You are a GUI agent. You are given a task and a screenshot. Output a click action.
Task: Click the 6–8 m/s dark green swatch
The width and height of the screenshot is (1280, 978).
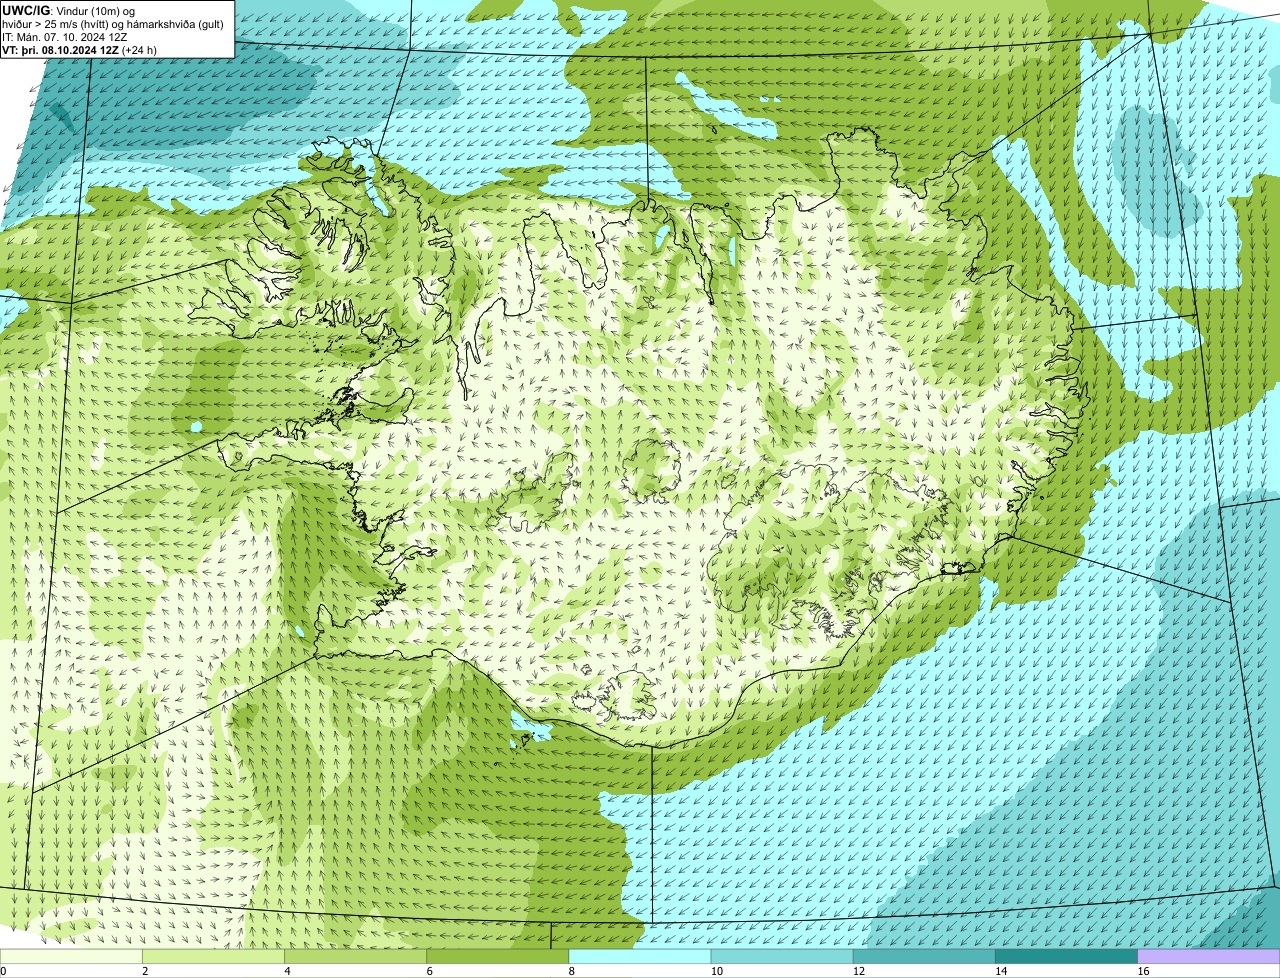pos(498,956)
